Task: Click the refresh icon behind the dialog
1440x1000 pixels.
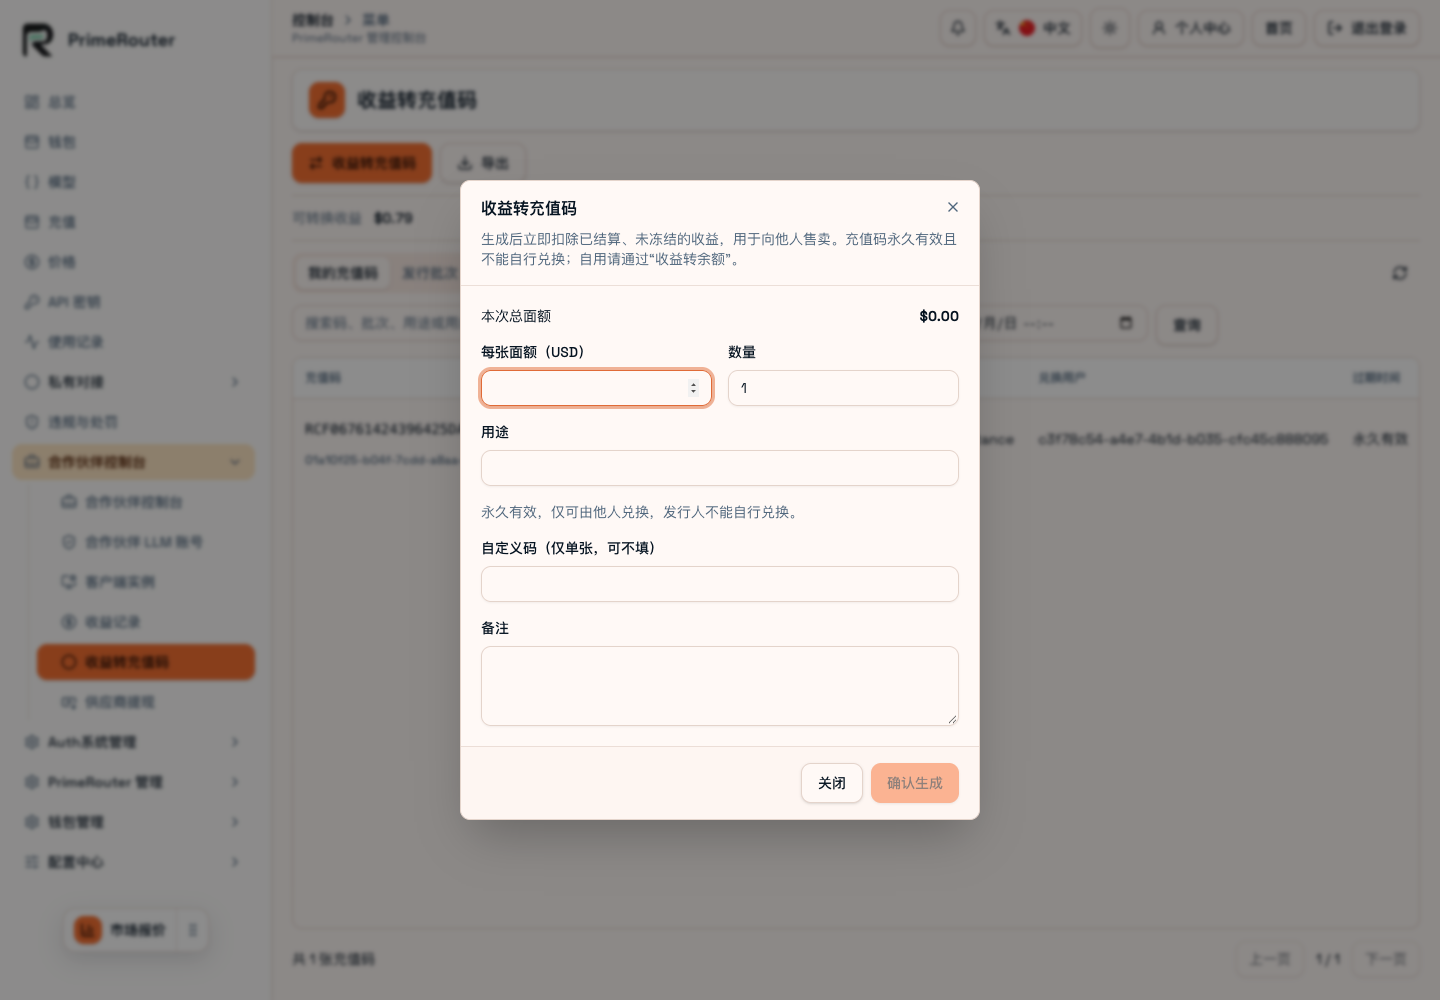Action: point(1400,273)
